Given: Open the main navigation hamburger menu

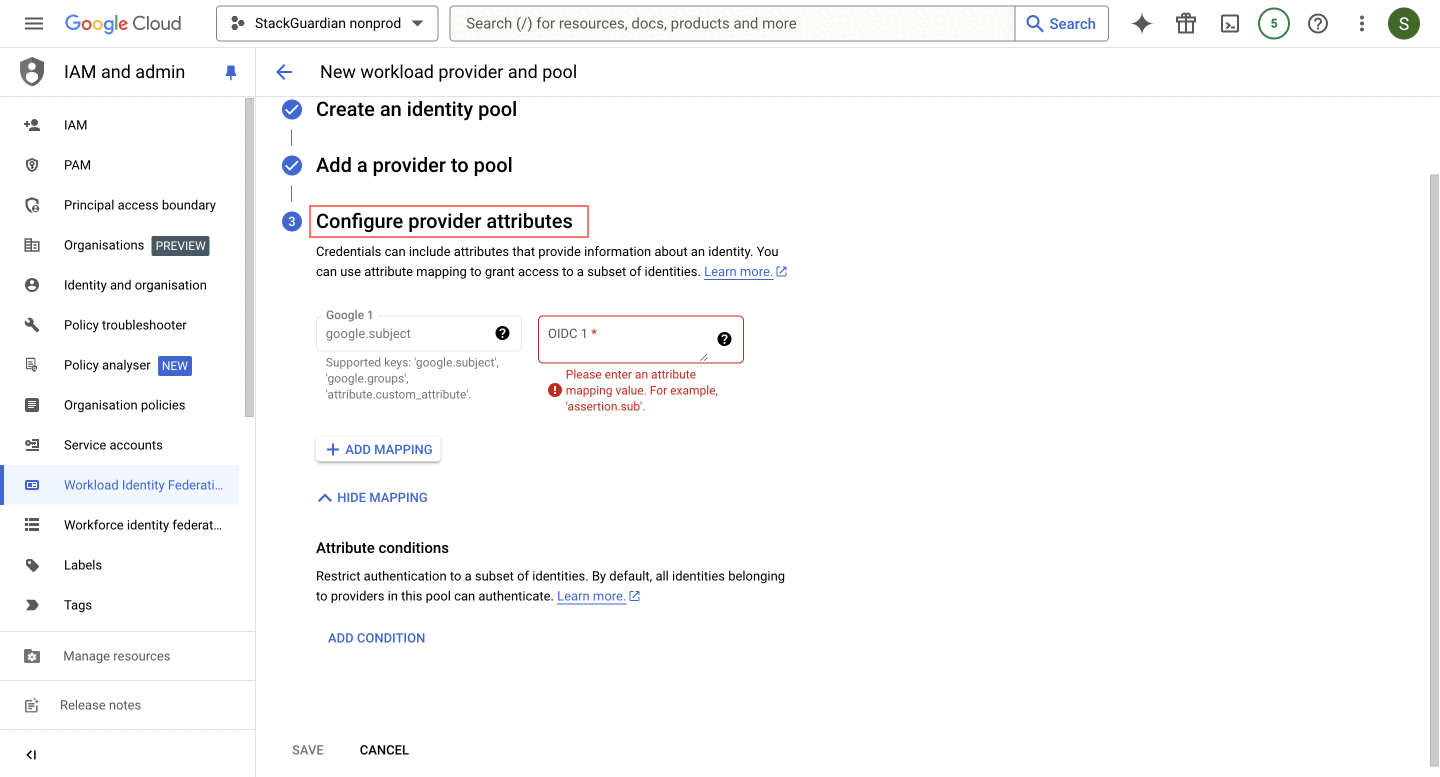Looking at the screenshot, I should pos(34,23).
